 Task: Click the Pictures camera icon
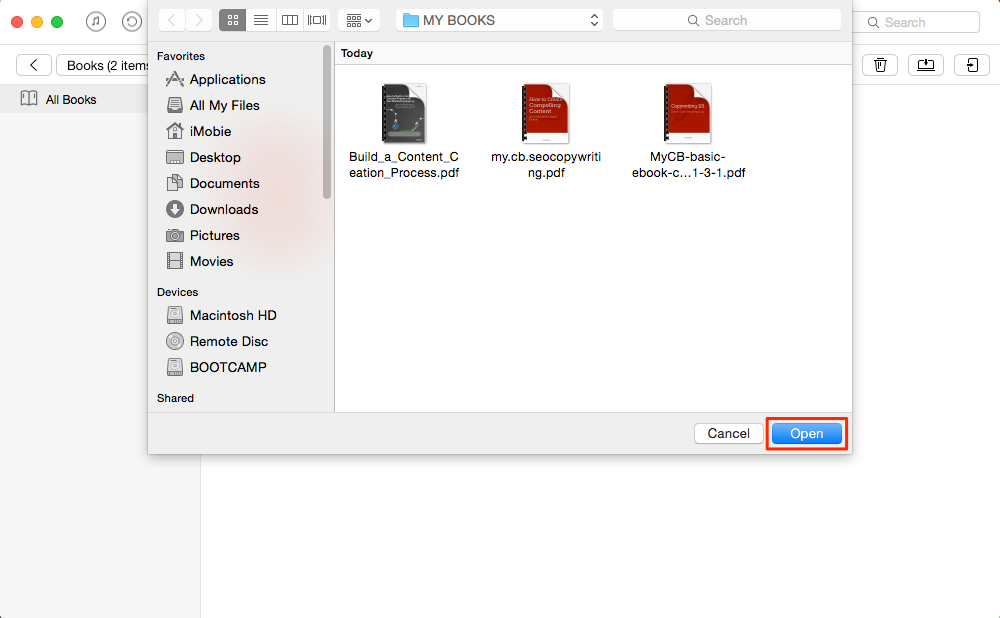pos(174,235)
